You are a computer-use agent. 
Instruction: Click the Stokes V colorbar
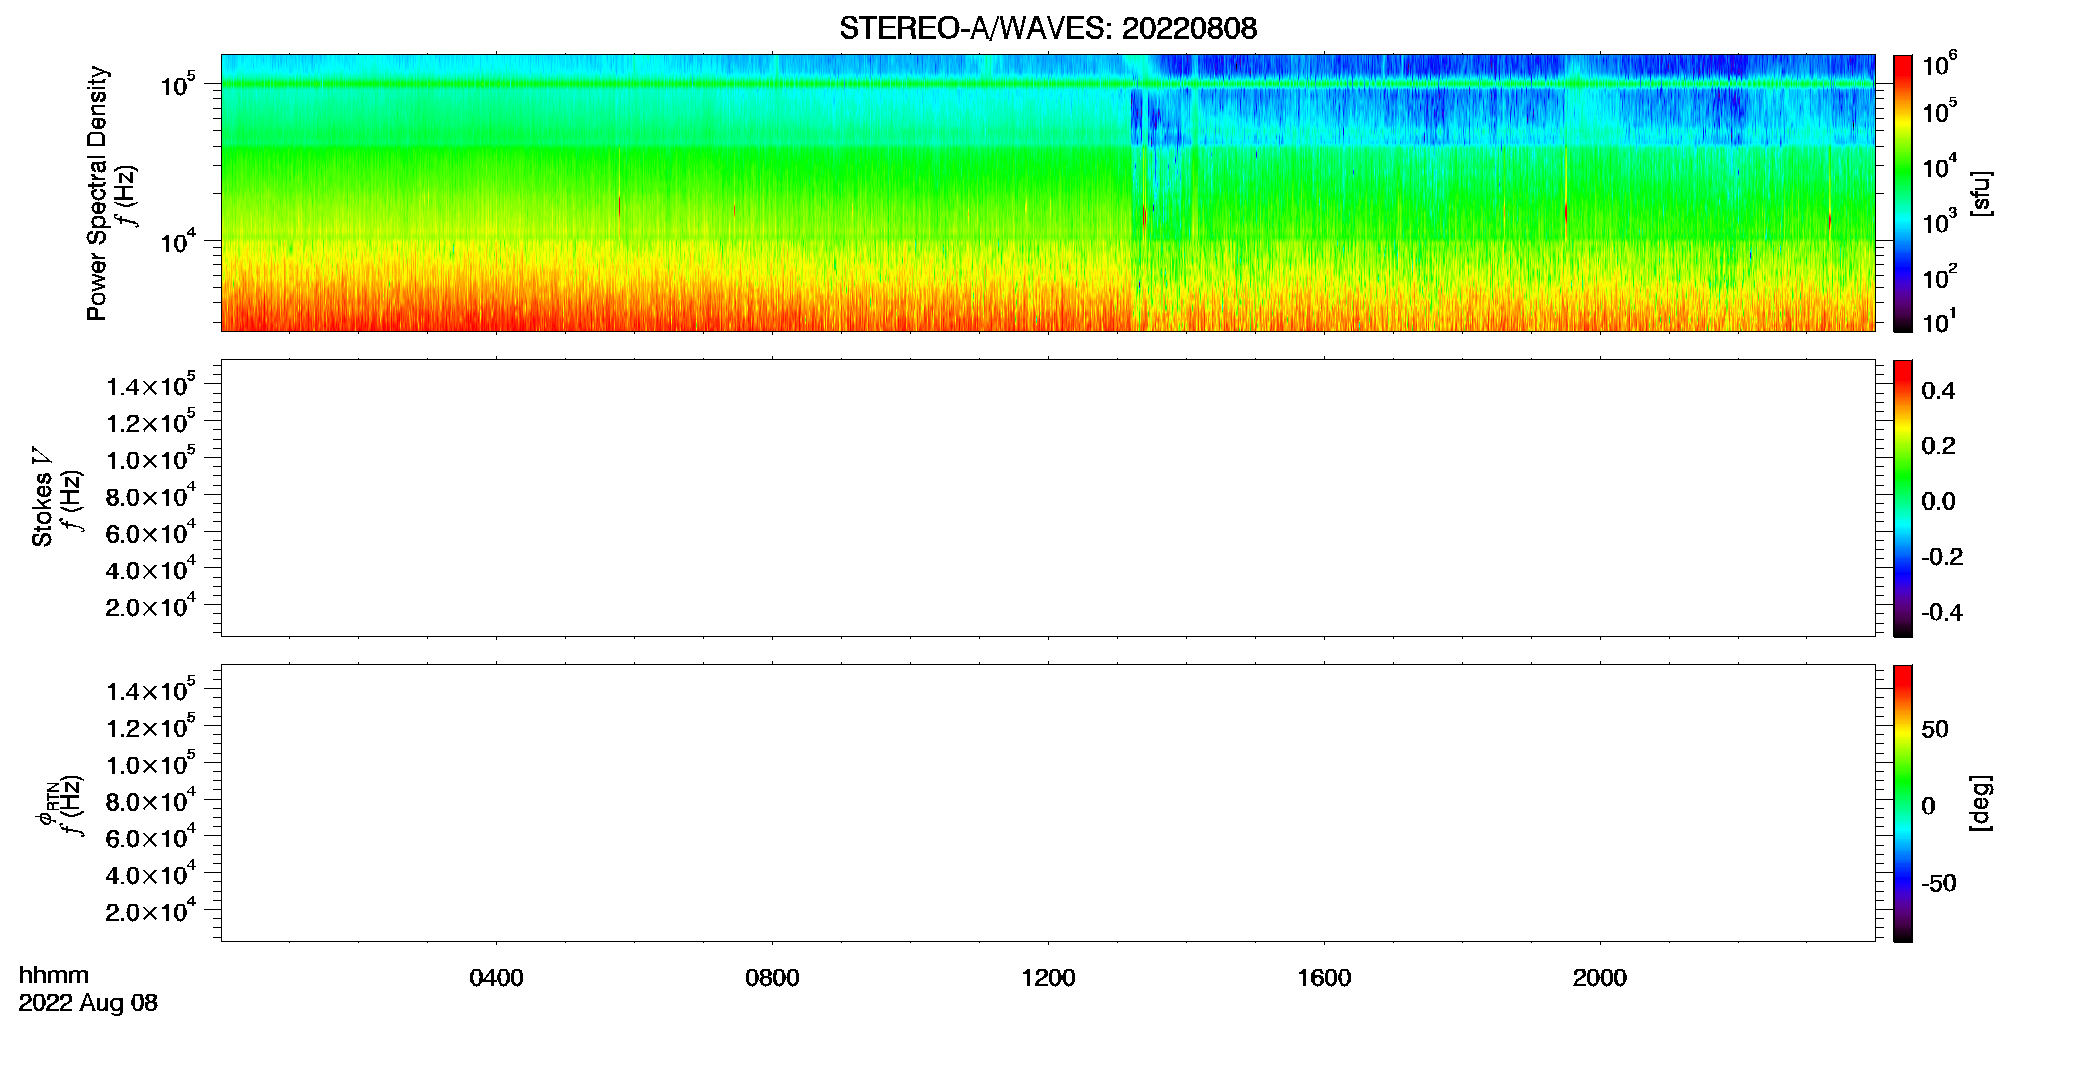[1902, 498]
